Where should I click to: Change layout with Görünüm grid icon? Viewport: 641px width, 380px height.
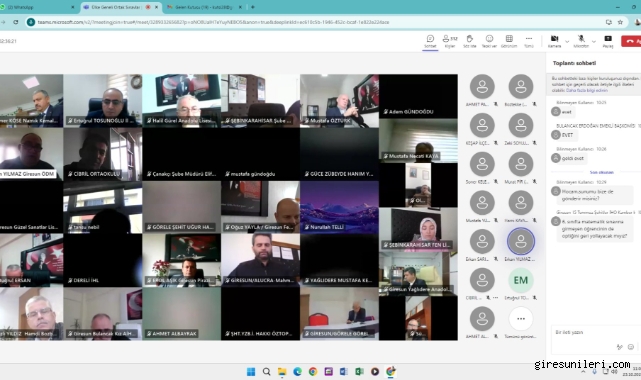[509, 41]
